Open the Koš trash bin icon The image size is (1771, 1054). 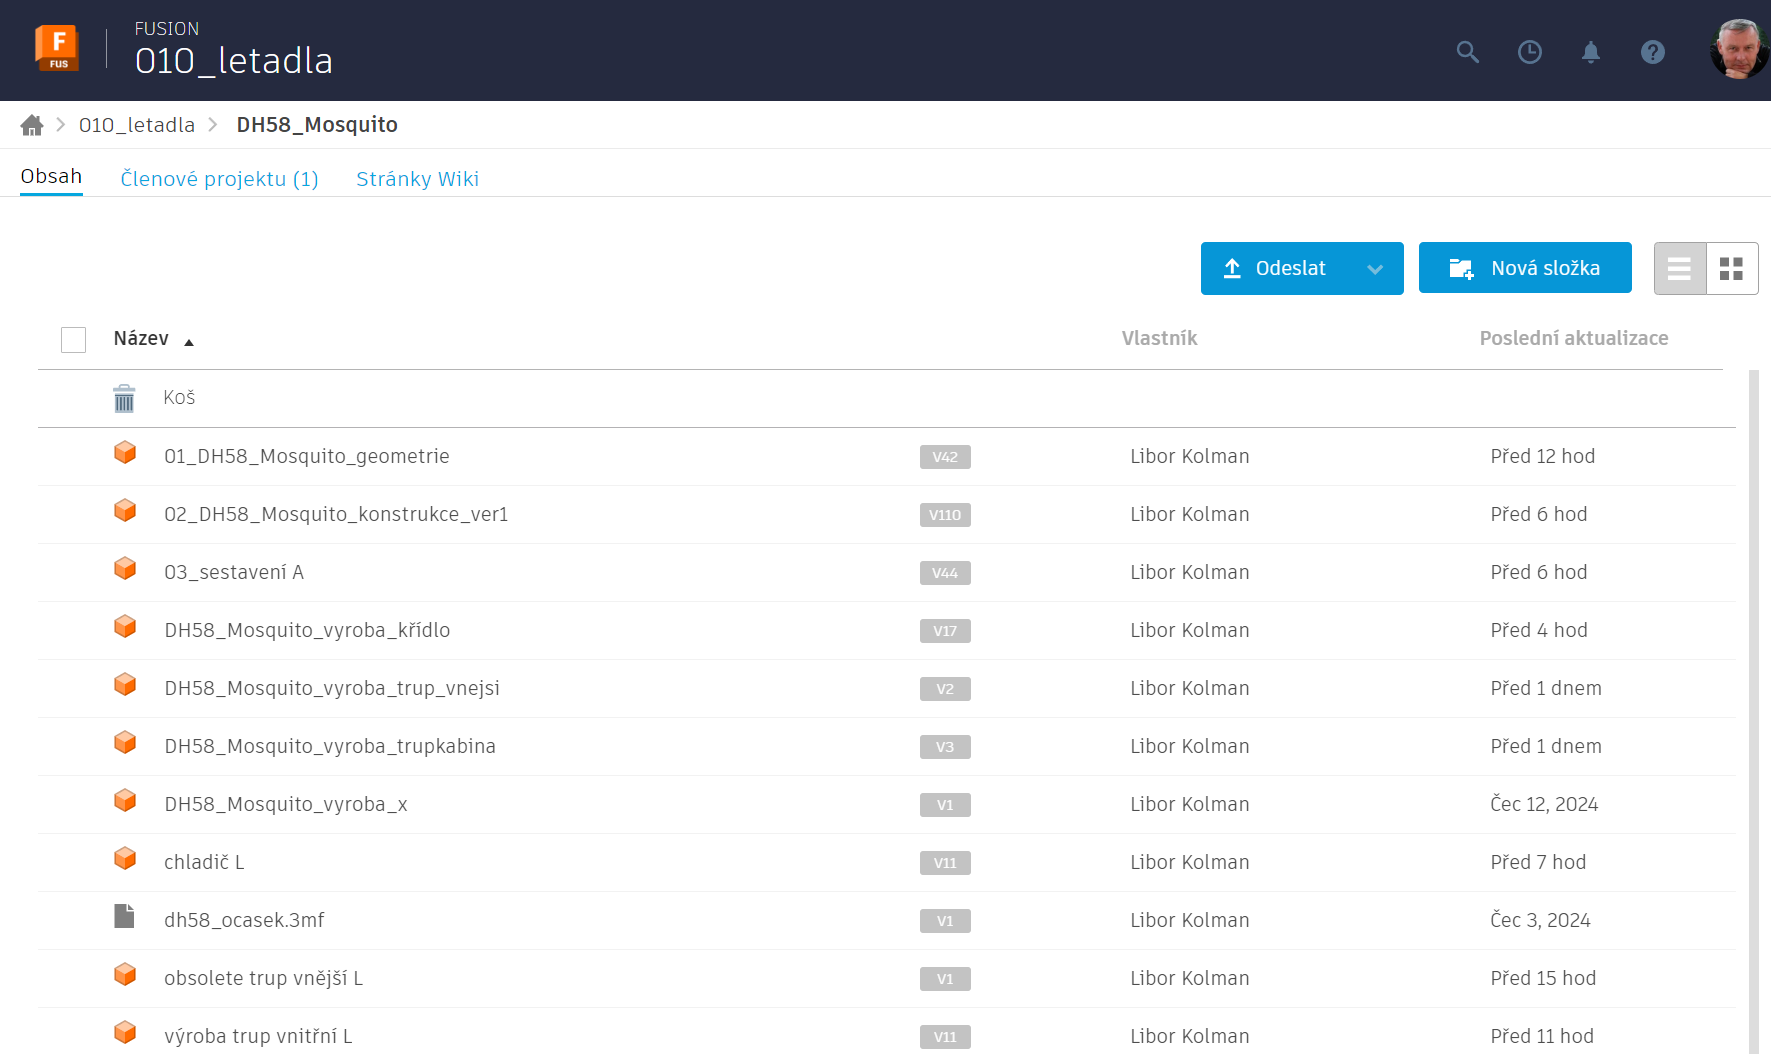pyautogui.click(x=124, y=398)
